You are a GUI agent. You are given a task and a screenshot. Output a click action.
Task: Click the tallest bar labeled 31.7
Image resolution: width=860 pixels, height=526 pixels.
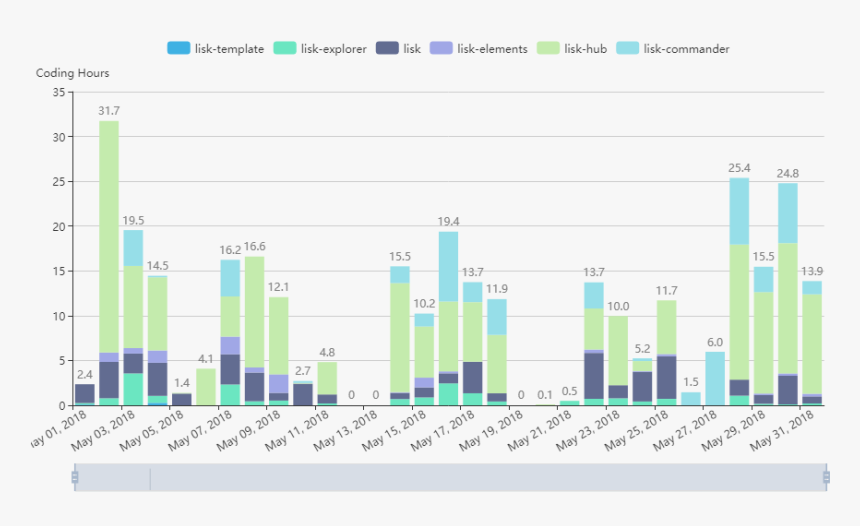[109, 263]
